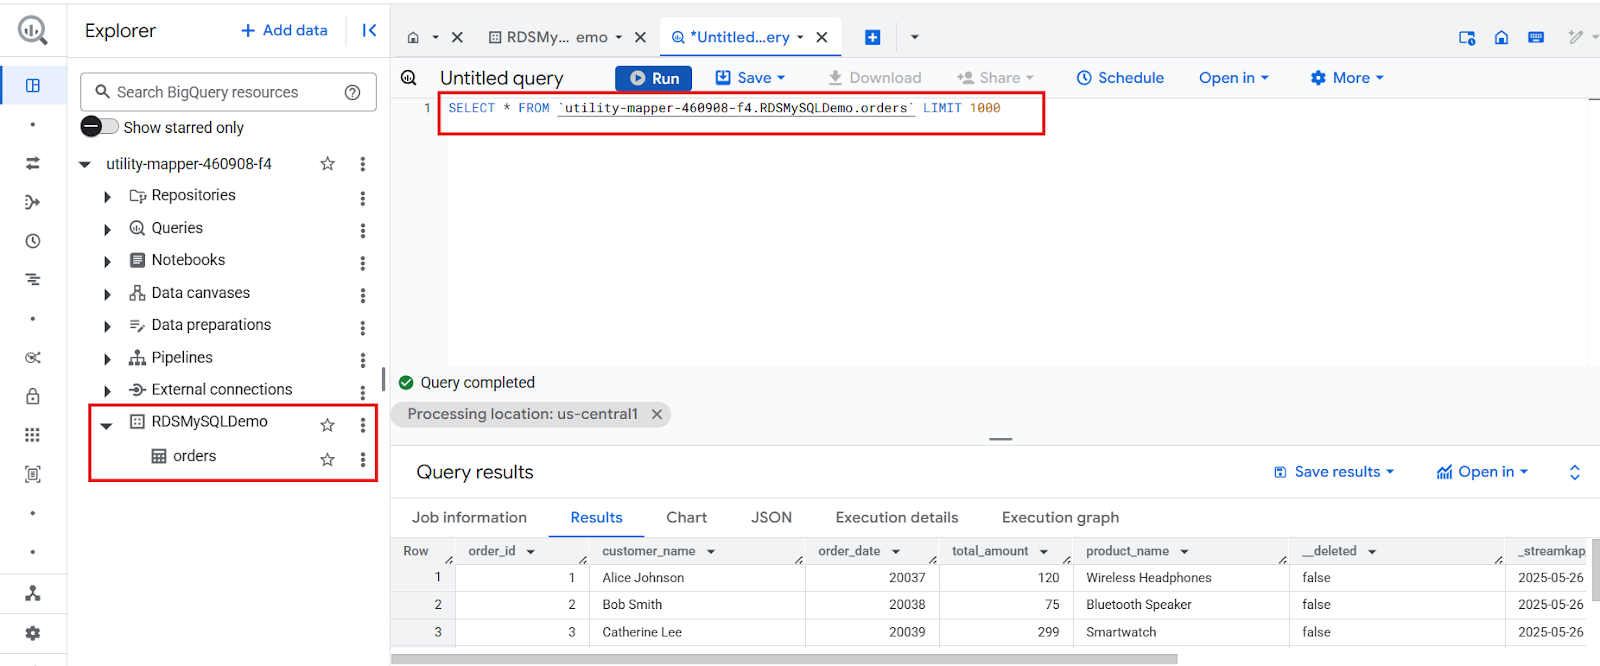Open the More dropdown menu
This screenshot has width=1600, height=666.
(x=1347, y=78)
